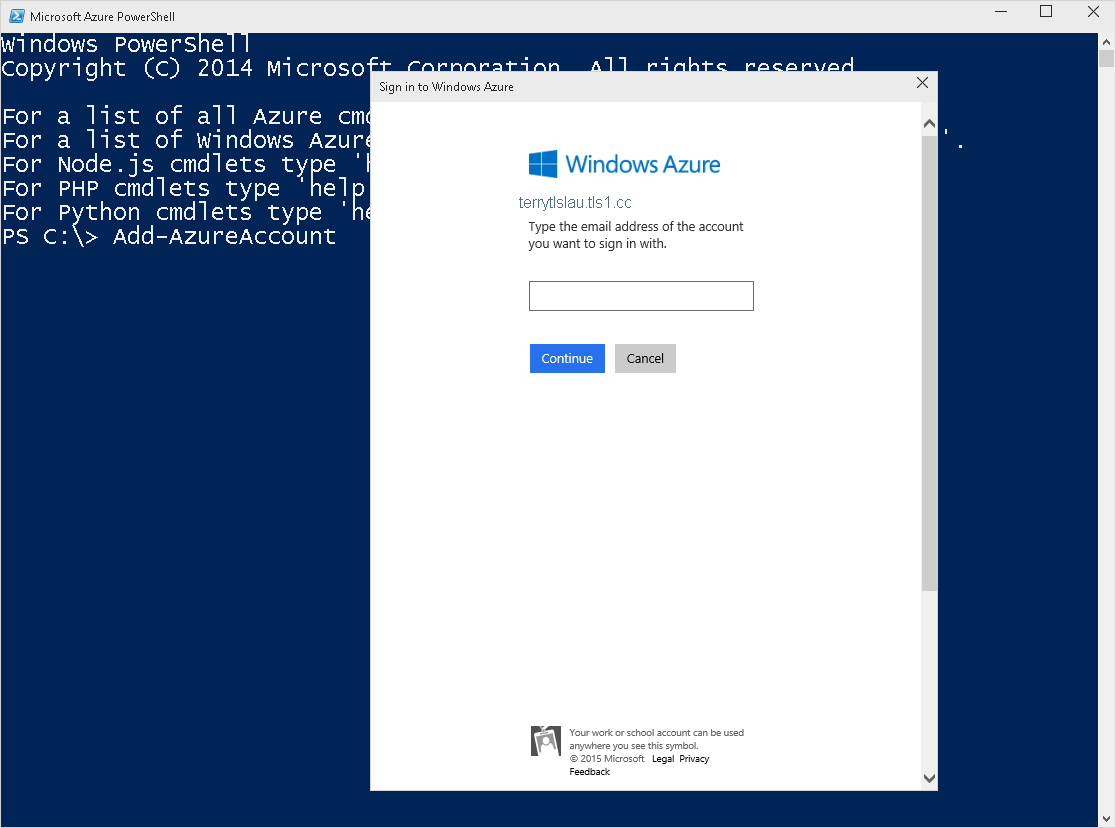This screenshot has width=1116, height=828.
Task: Click the Continue button
Action: pyautogui.click(x=567, y=358)
